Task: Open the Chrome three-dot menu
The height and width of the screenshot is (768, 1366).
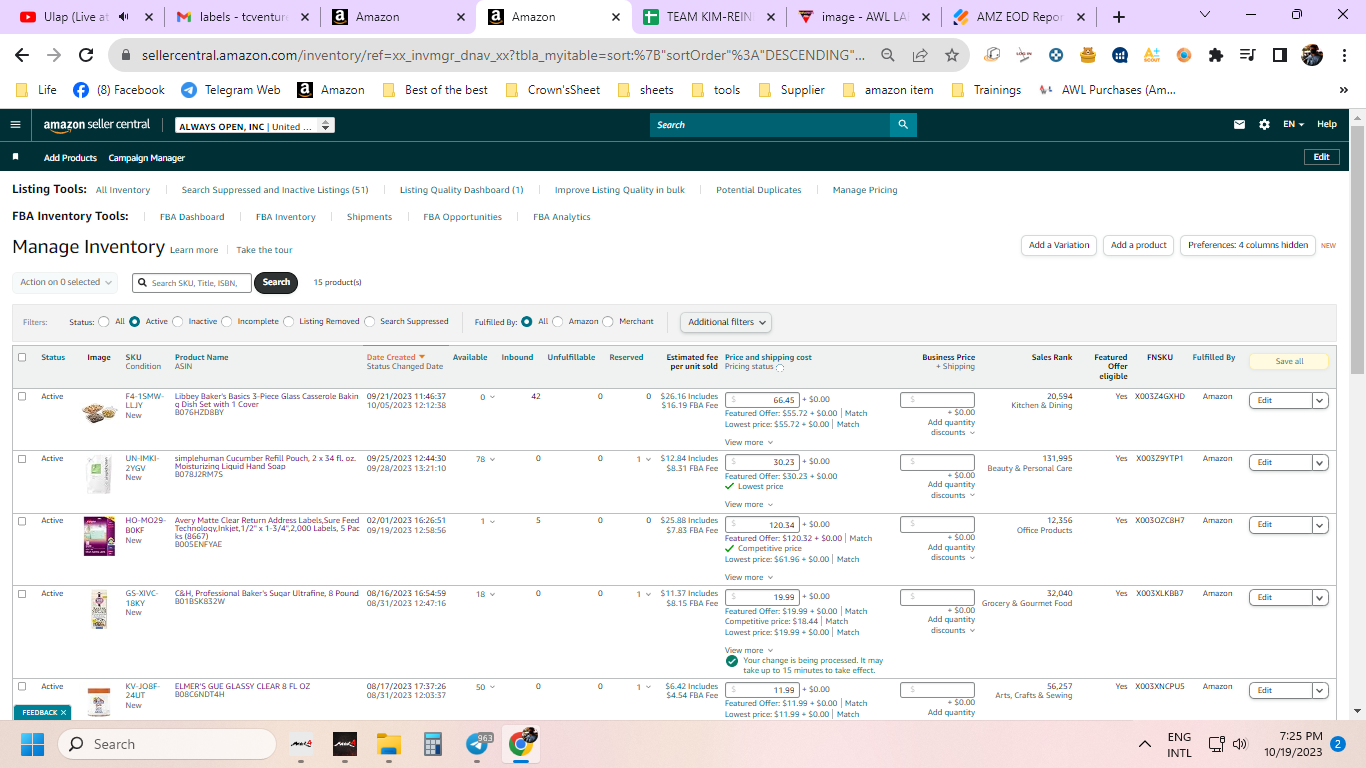Action: coord(1344,55)
